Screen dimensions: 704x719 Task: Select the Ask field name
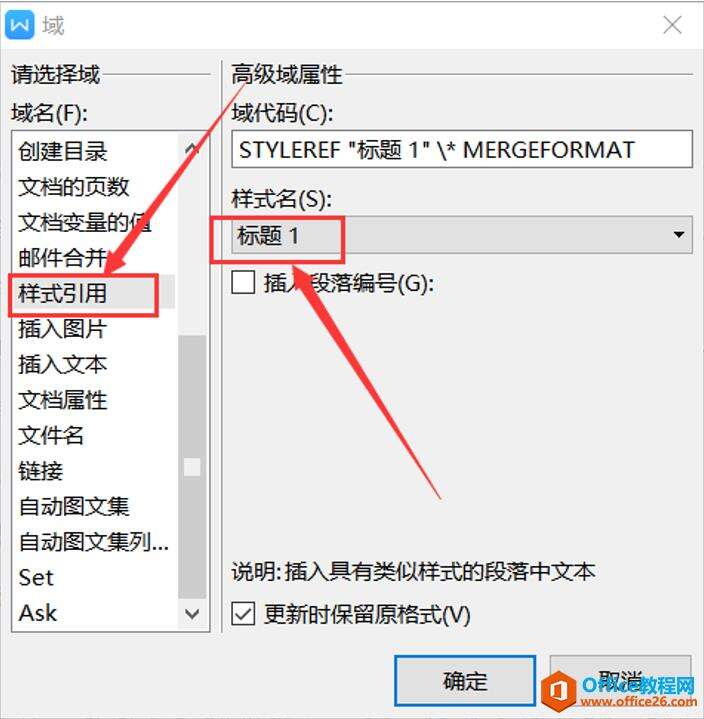point(94,613)
